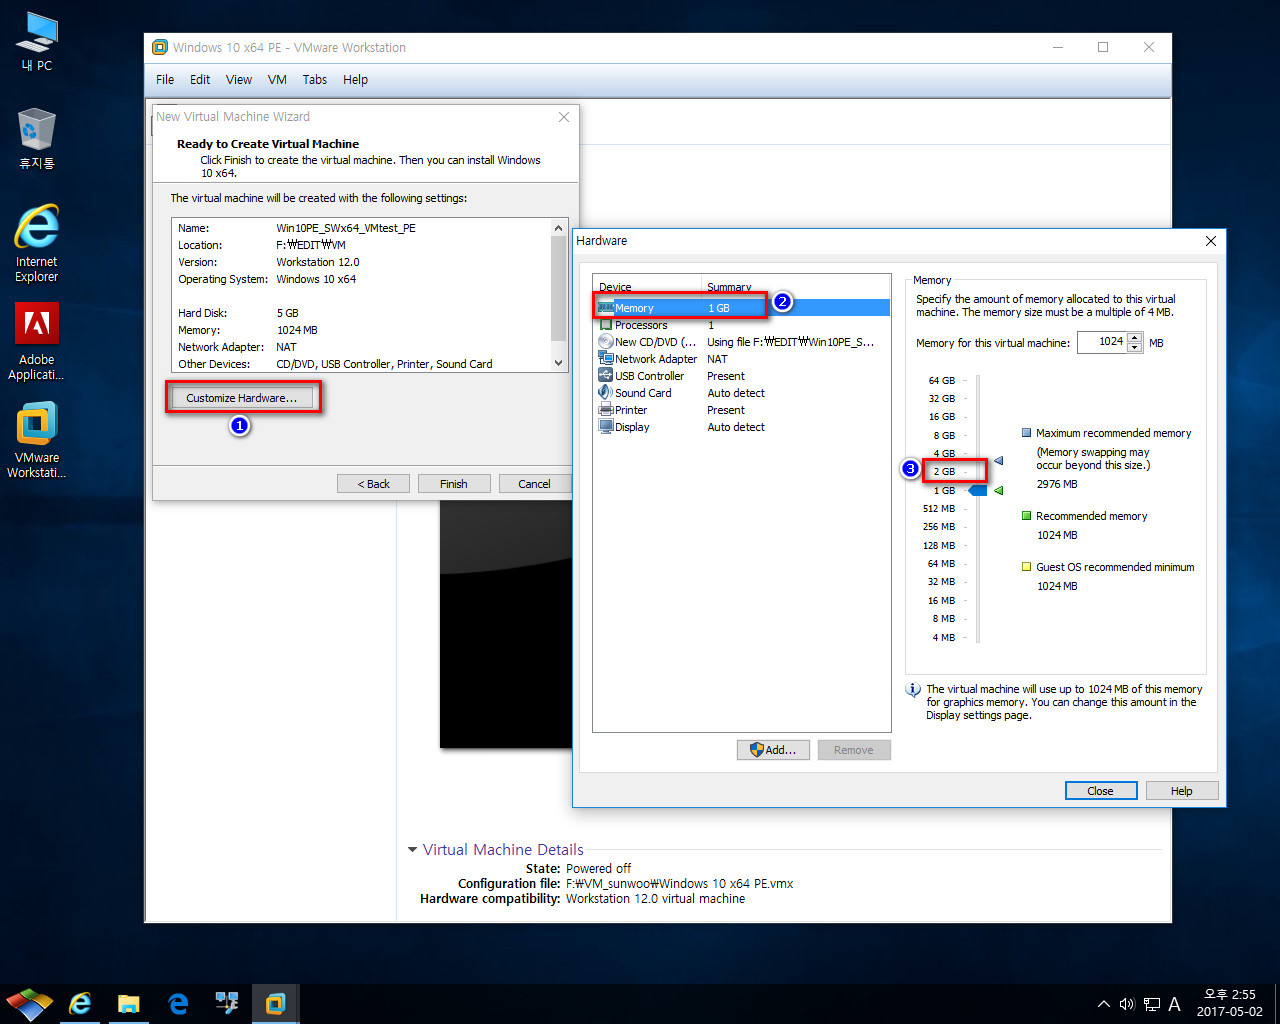
Task: Click the green recommended memory marker
Action: coord(998,490)
